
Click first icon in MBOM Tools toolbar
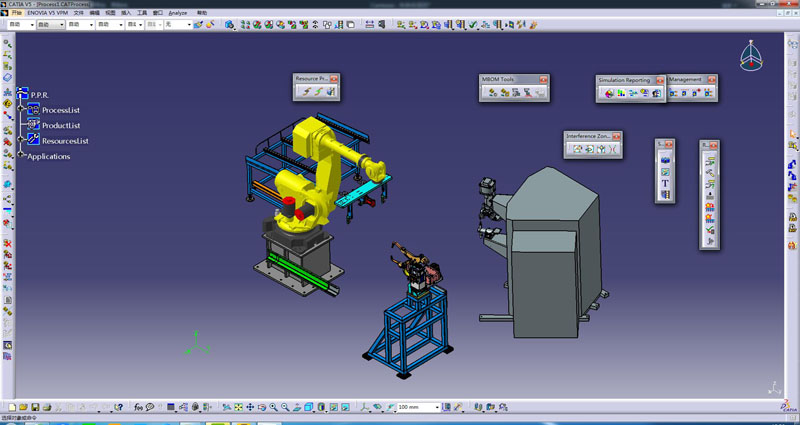tap(492, 93)
